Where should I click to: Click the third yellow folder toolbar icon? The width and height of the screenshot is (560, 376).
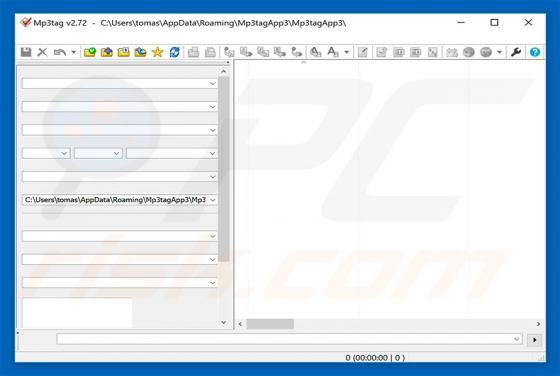(x=124, y=52)
